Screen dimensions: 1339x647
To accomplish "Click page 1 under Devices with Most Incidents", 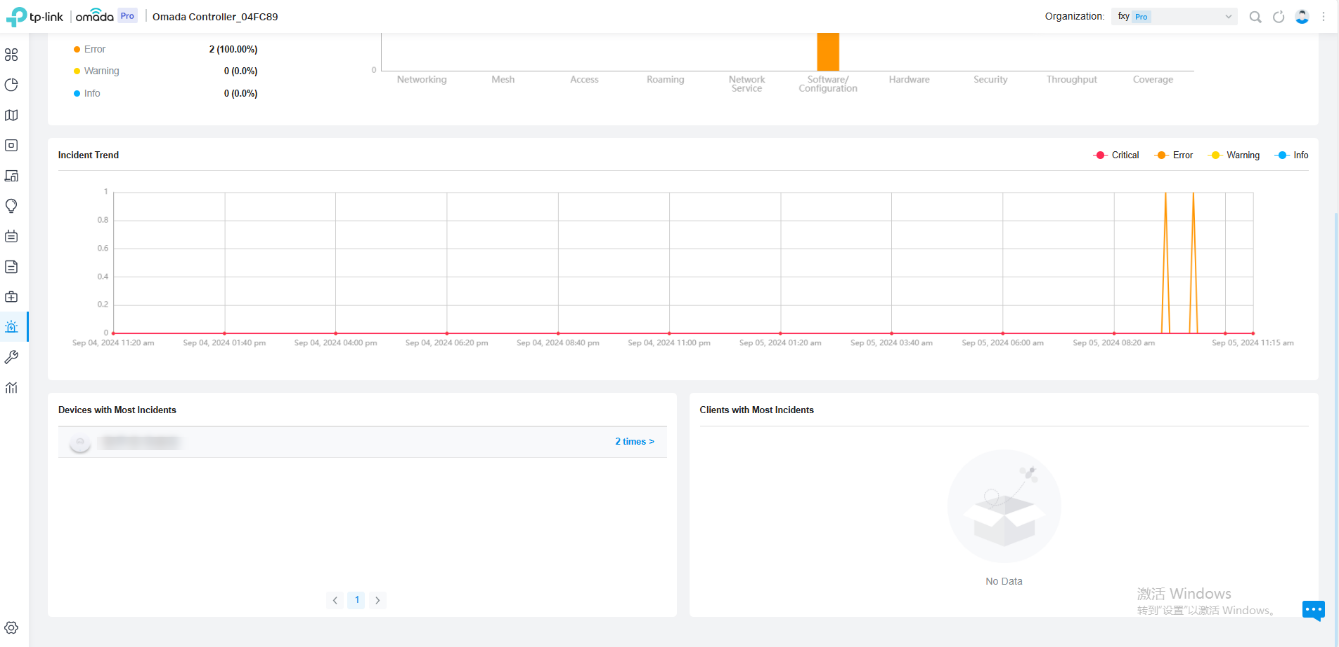I will 356,600.
